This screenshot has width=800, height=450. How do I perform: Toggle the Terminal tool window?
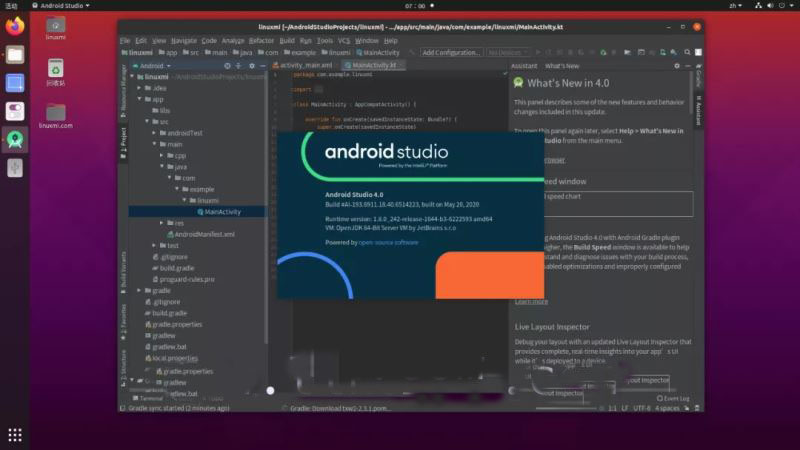(147, 397)
